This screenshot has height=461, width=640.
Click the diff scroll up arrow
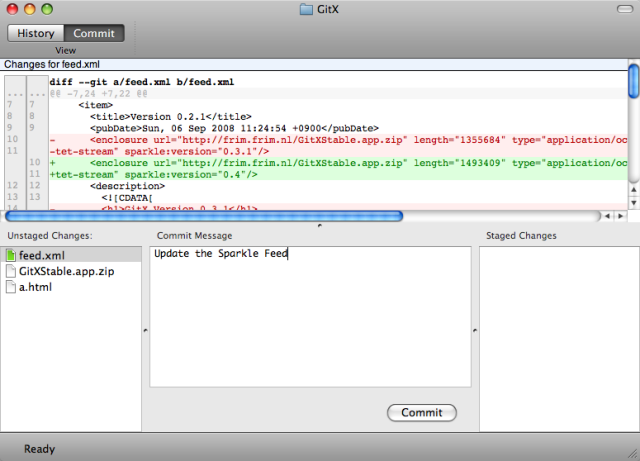tap(633, 189)
